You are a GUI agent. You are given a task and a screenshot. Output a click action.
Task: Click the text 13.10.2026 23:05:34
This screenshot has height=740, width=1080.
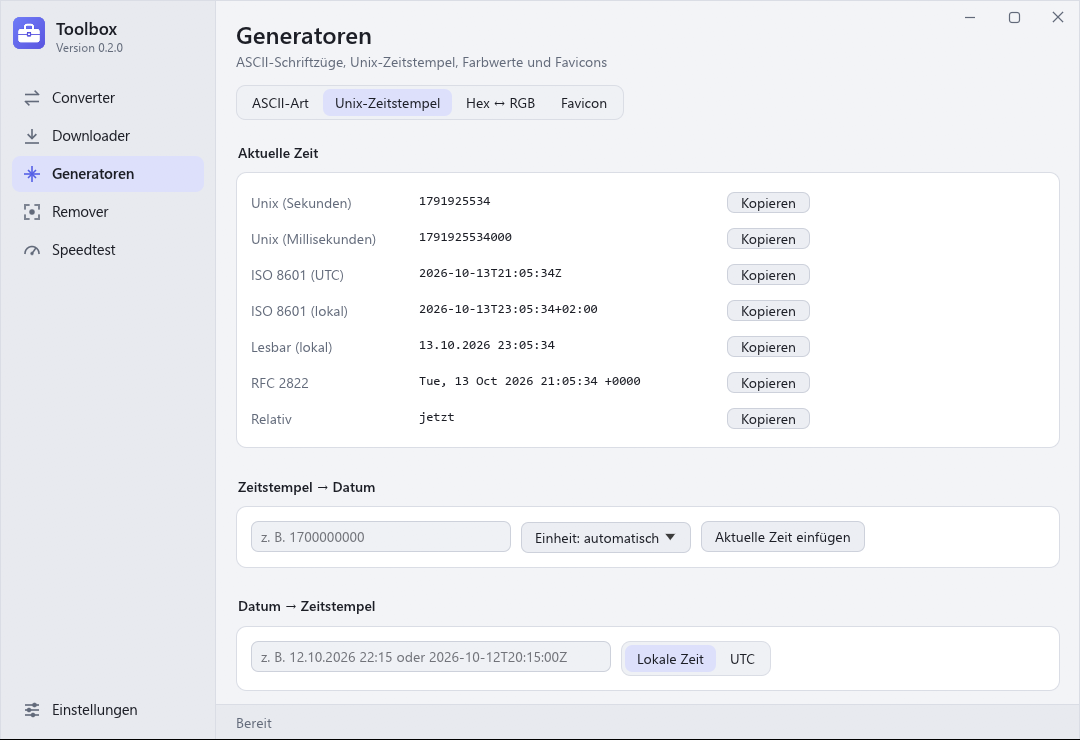(x=487, y=345)
